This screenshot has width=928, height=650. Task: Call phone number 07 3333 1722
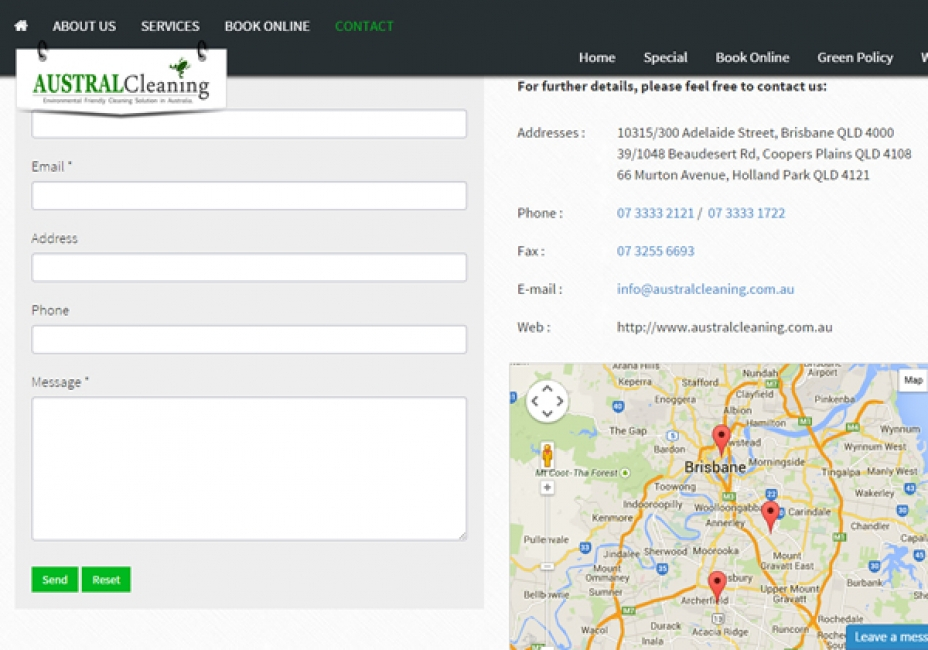[x=746, y=213]
